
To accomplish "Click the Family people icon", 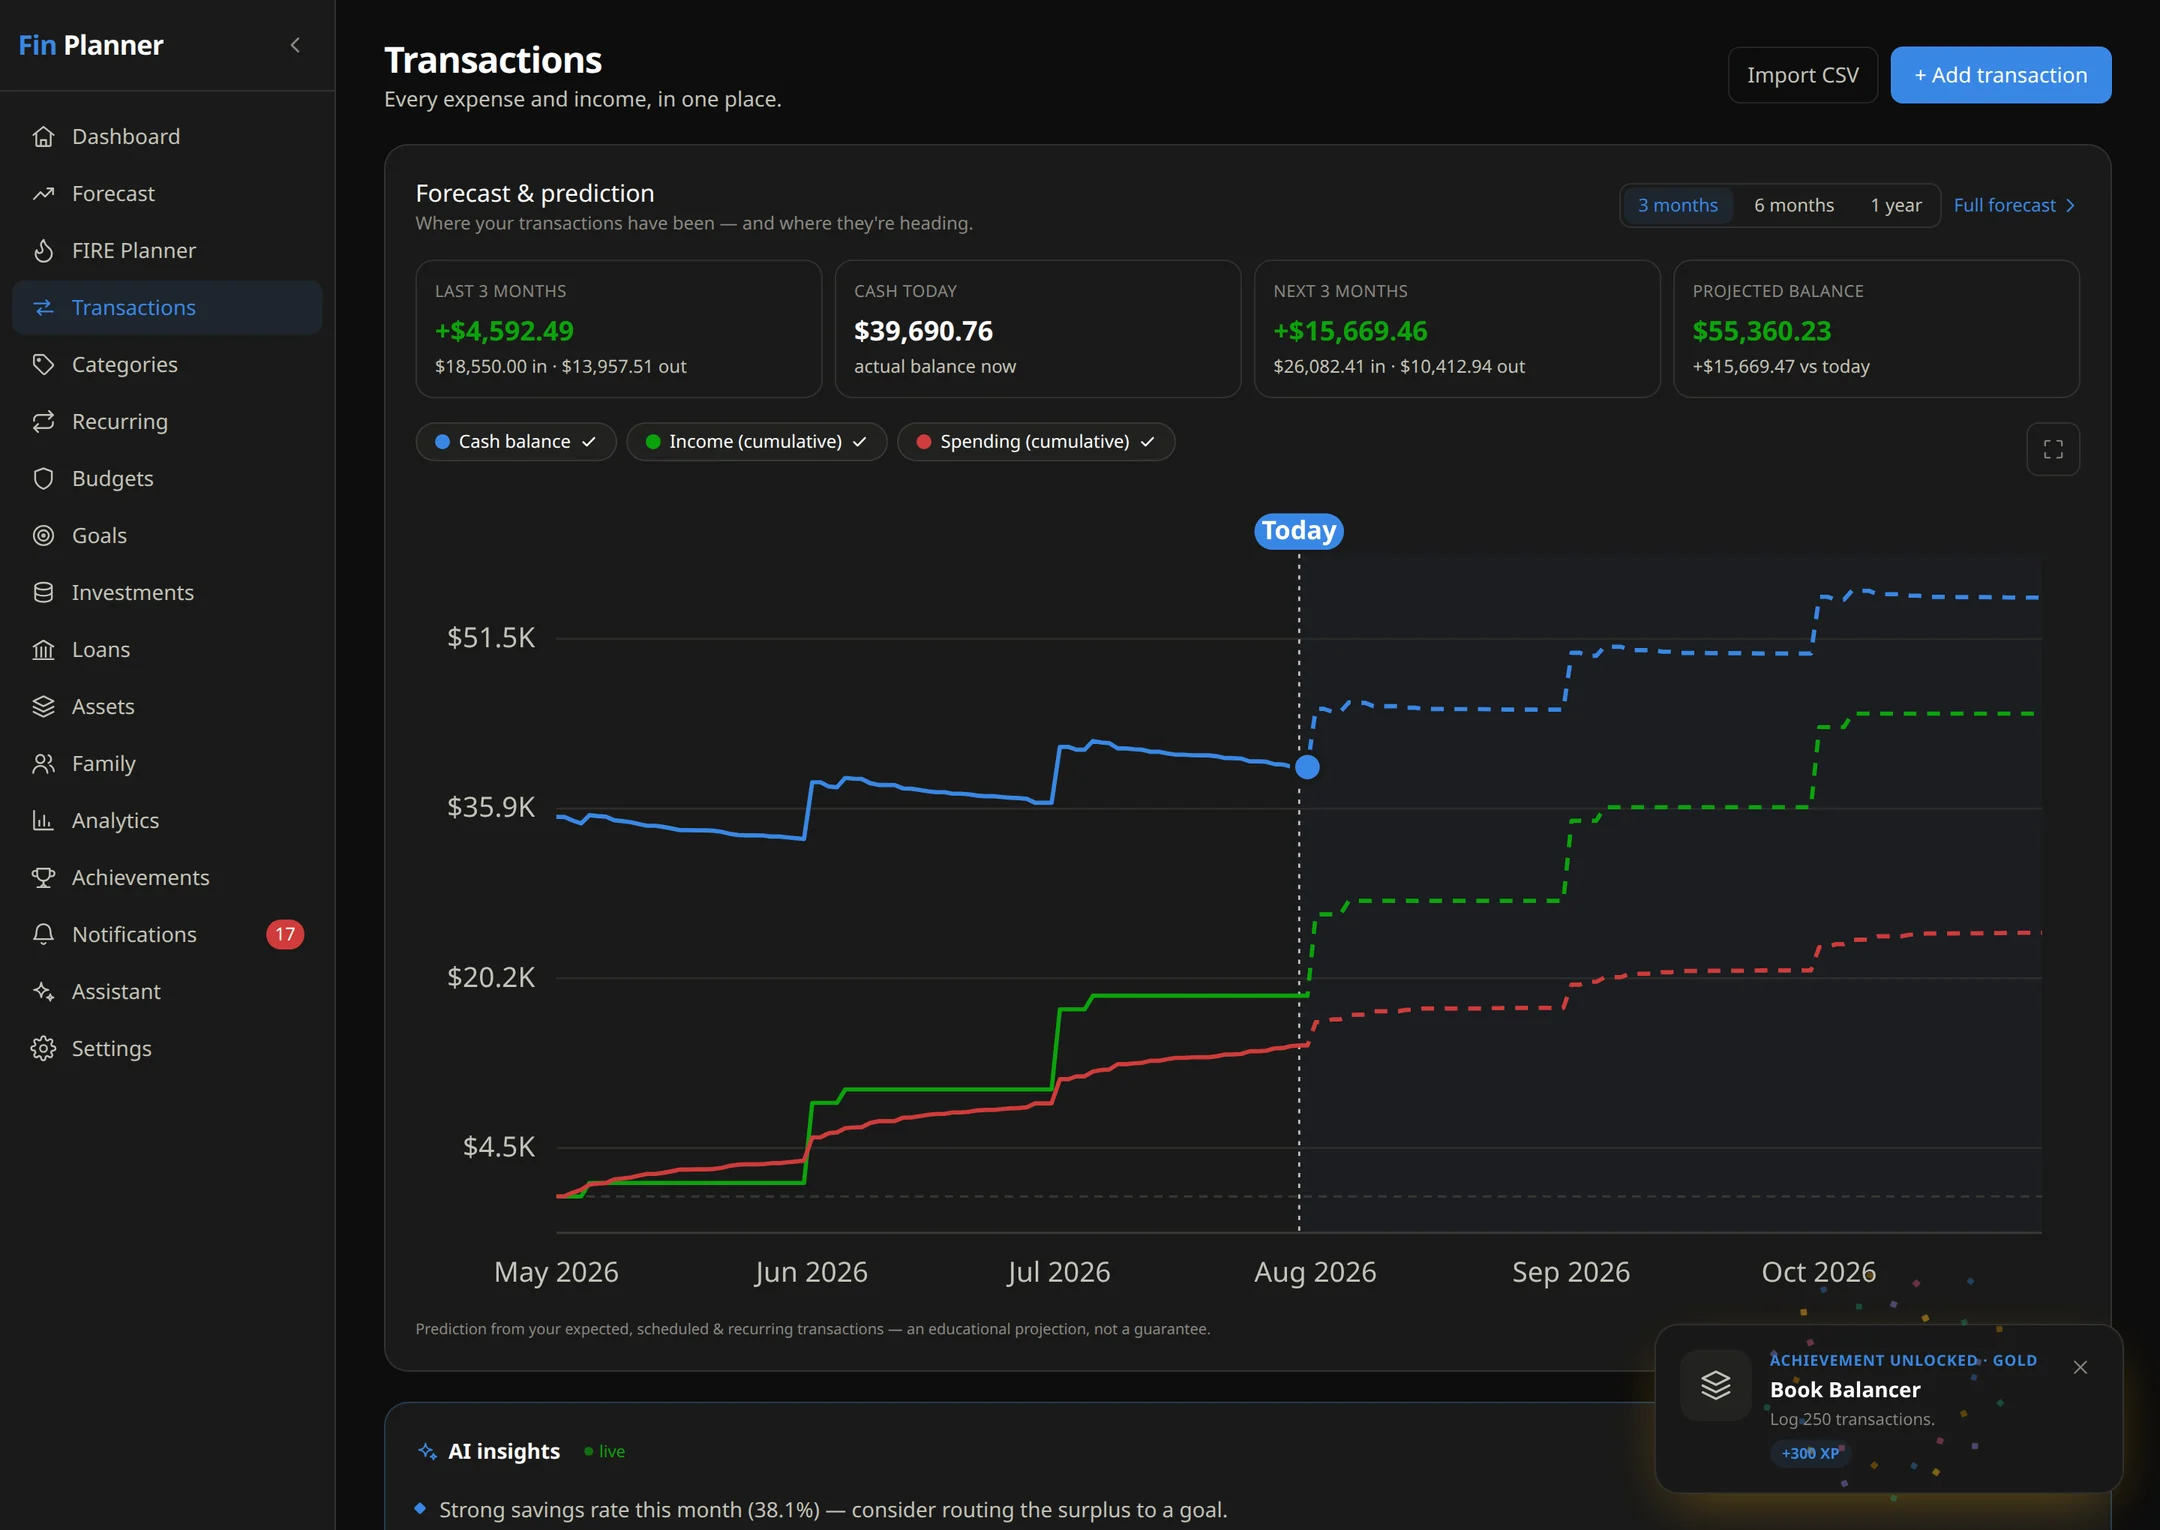I will tap(43, 764).
